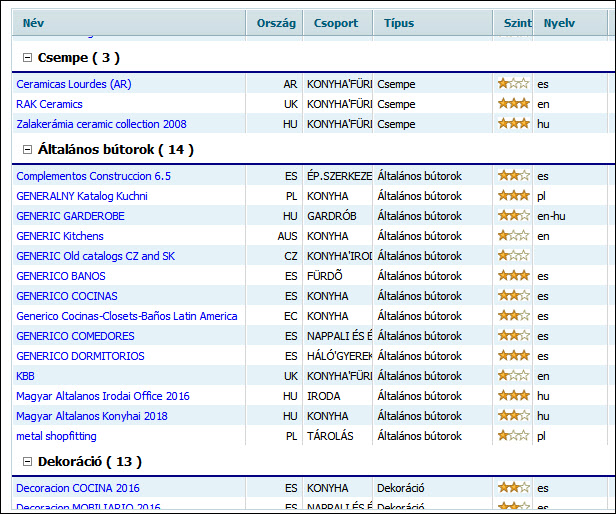Click star rating of GENERIC GARDEROBE row

point(513,216)
